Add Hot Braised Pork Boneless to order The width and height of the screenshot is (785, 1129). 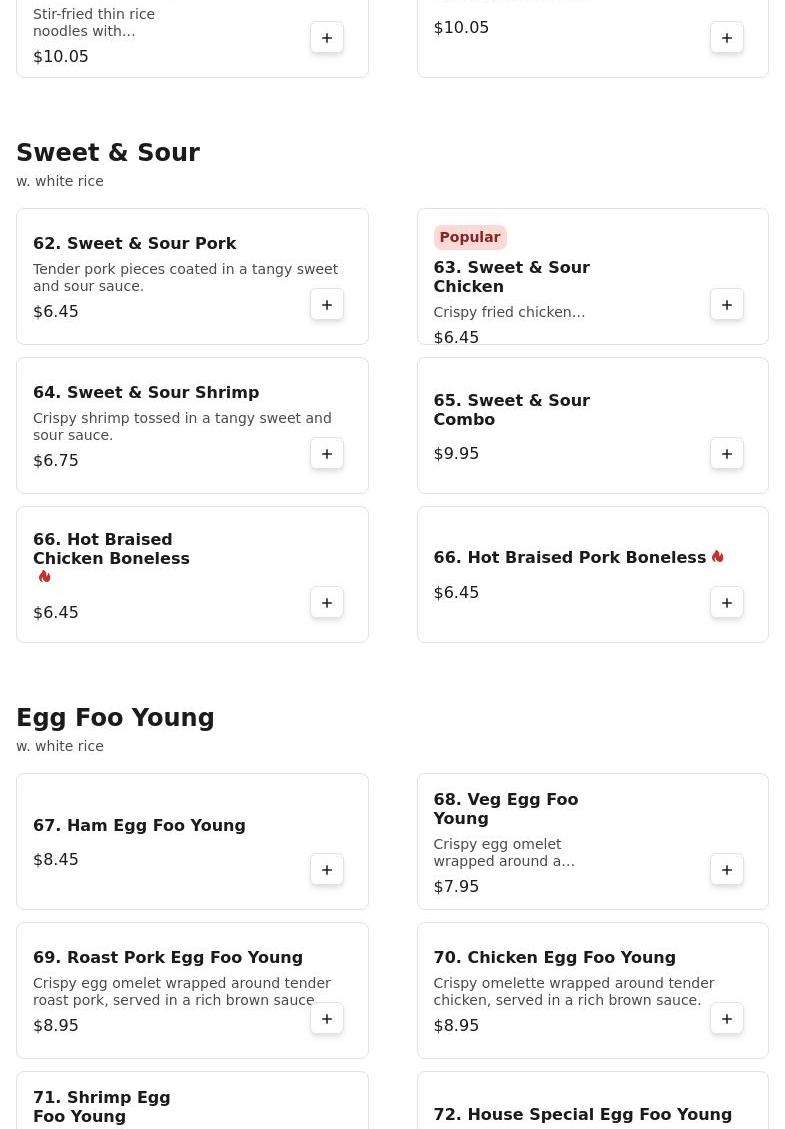727,602
